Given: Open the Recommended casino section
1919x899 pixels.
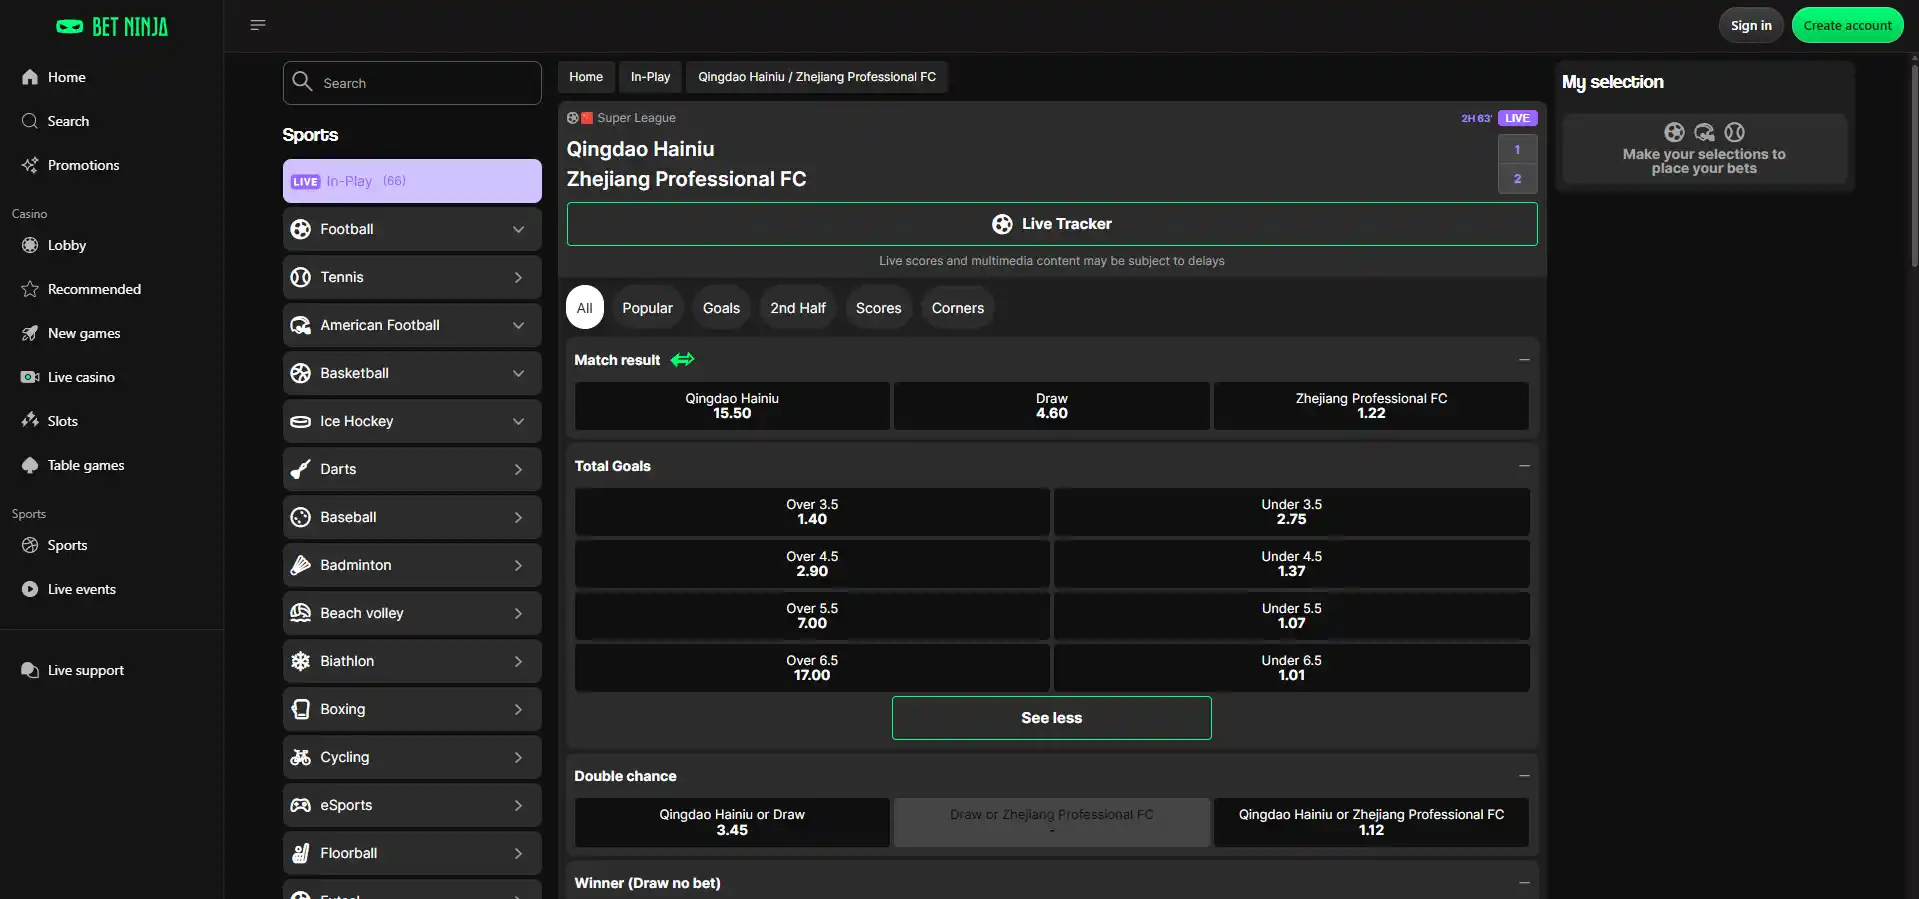Looking at the screenshot, I should [94, 289].
